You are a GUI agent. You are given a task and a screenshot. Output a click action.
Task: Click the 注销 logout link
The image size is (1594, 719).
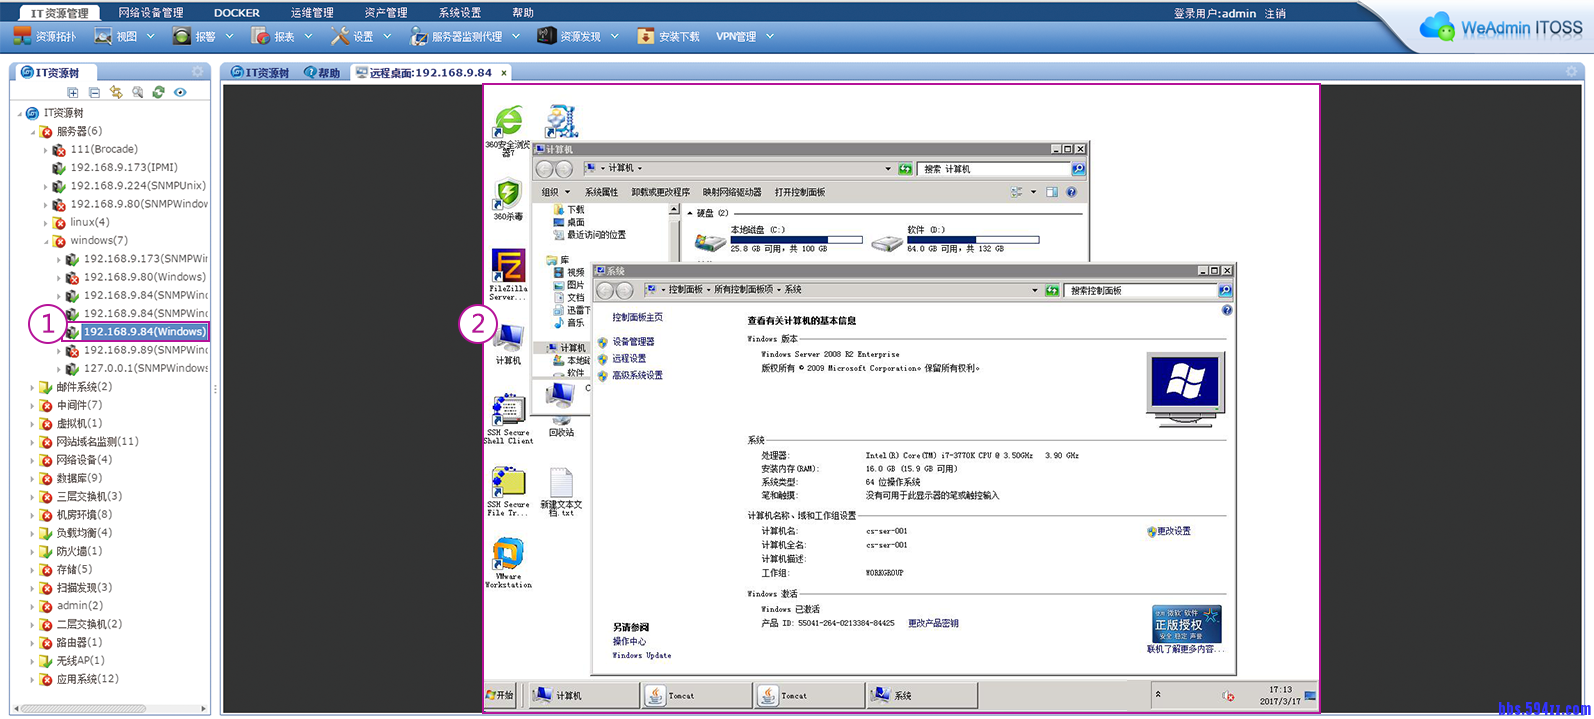click(1275, 13)
